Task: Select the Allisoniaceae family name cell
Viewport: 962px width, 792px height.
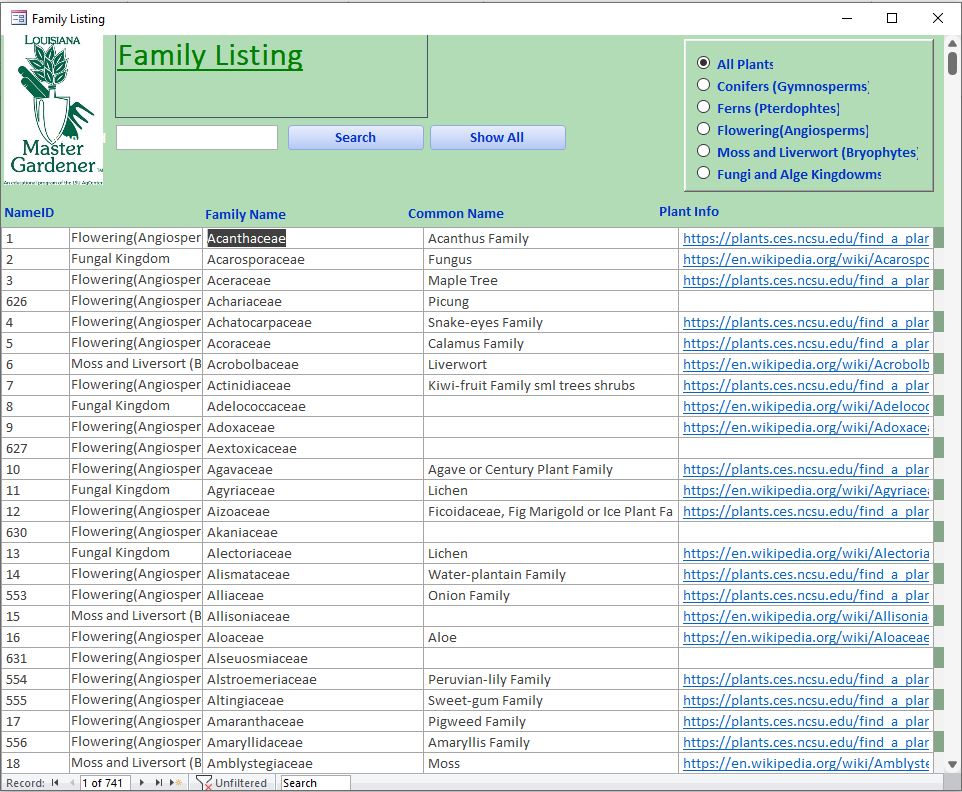Action: point(312,616)
